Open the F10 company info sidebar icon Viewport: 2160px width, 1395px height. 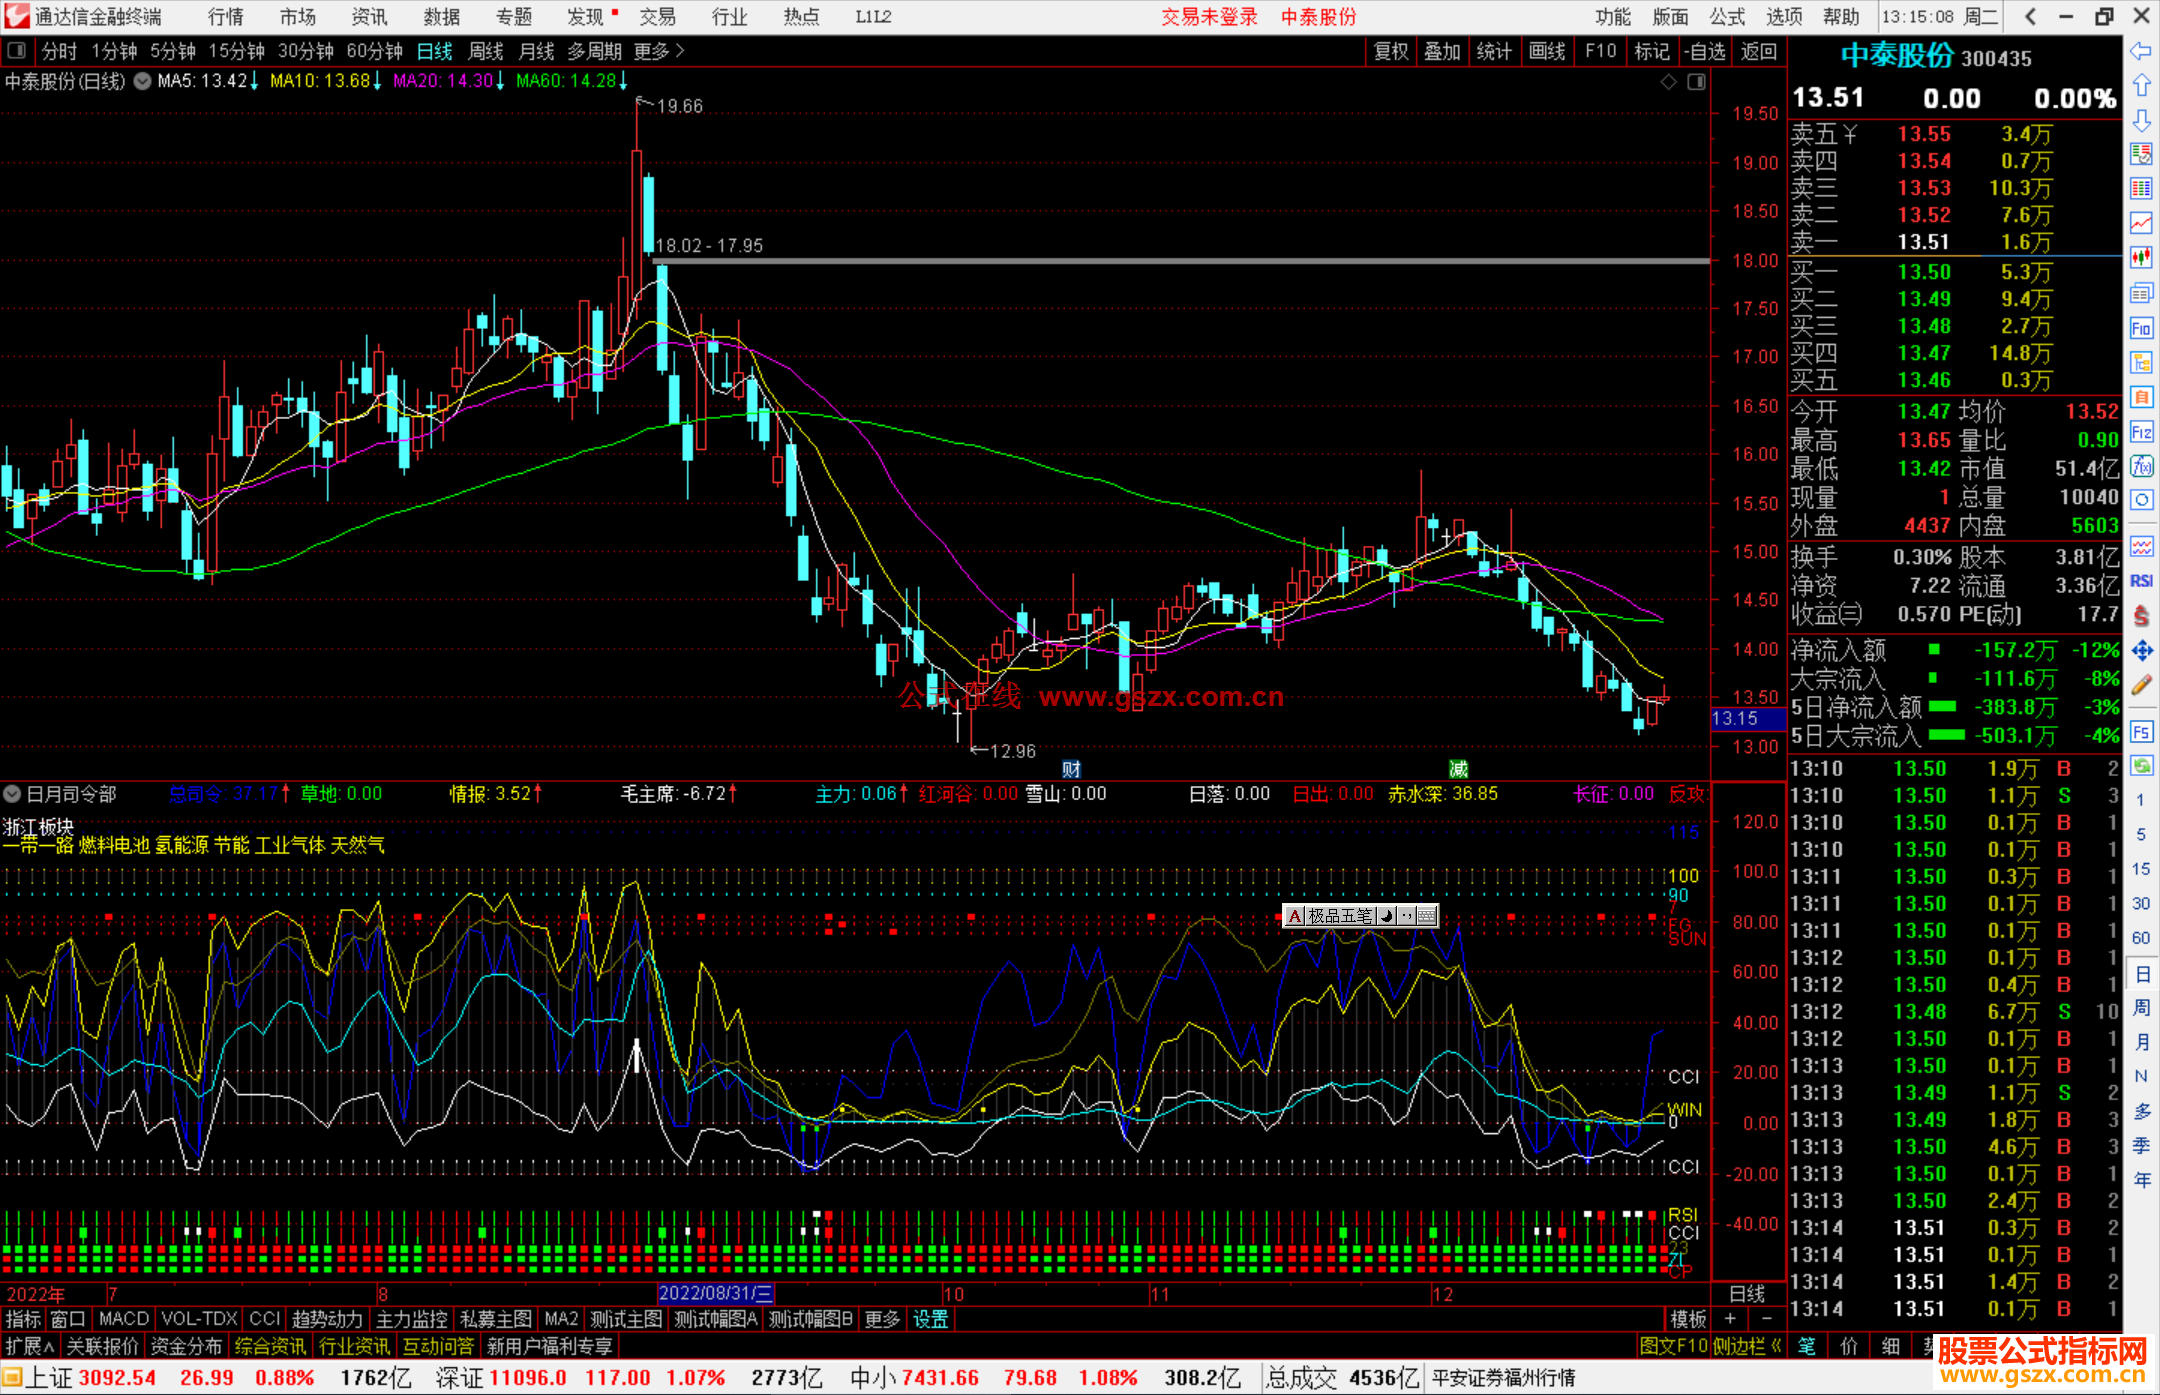tap(2141, 328)
